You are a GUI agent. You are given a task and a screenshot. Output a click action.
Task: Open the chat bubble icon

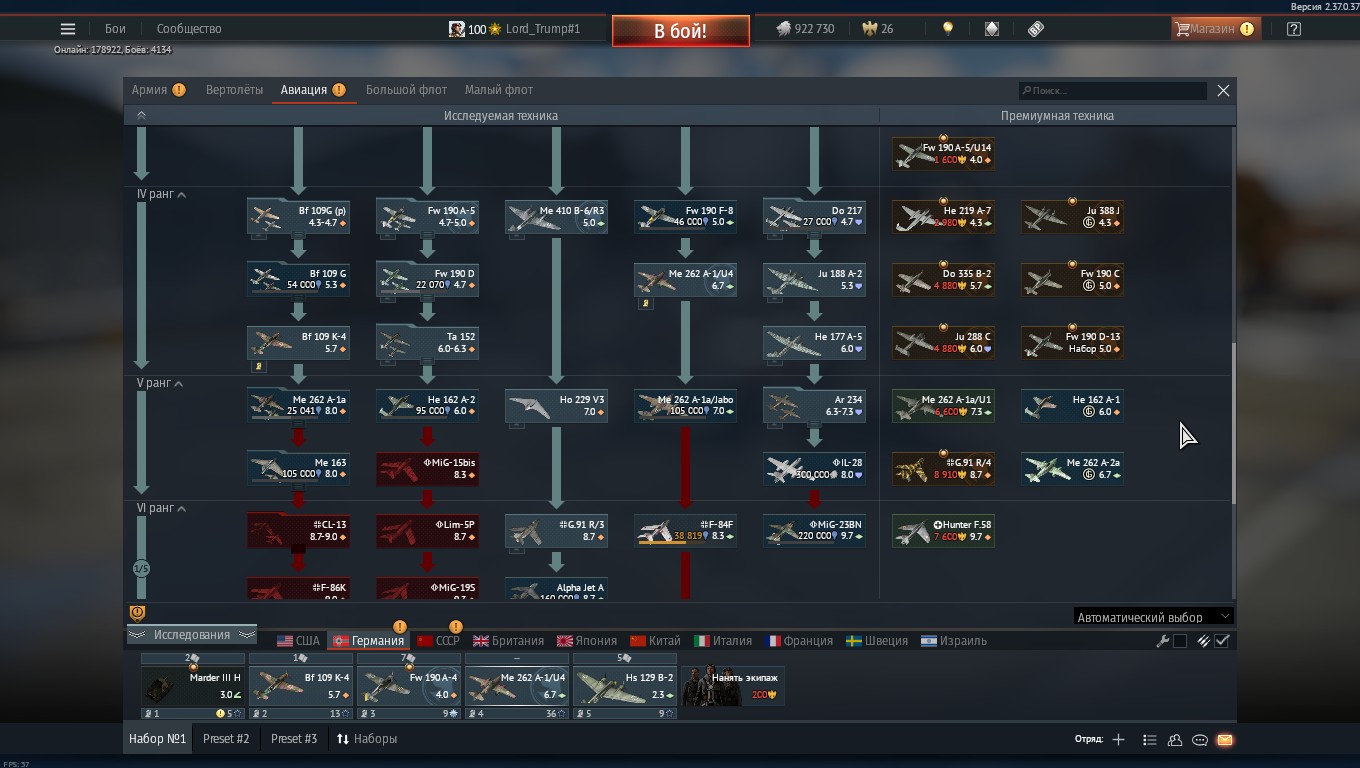1200,740
